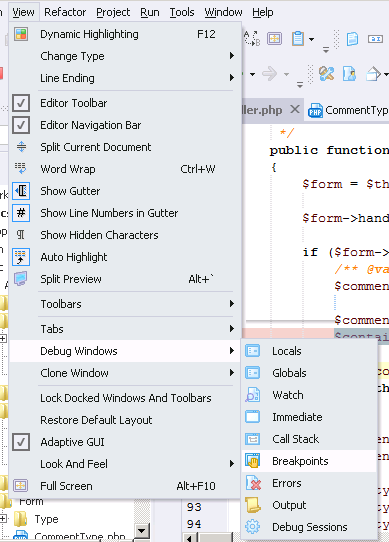The width and height of the screenshot is (389, 542).
Task: Expand the Type folder tree node
Action: click(x=3, y=518)
